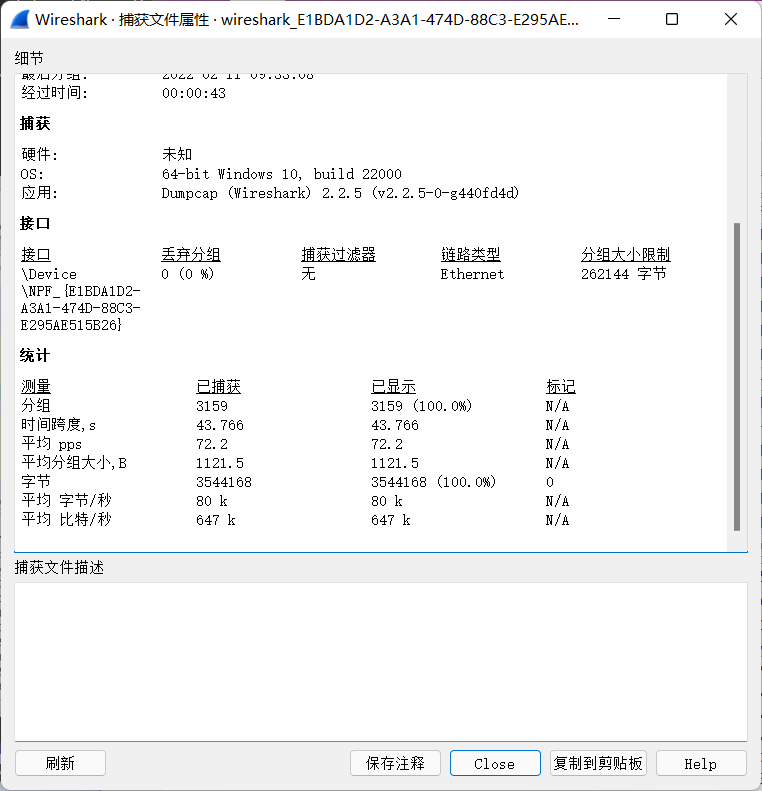Click the dropped packets value 0 (0 %)
Viewport: 762px width, 791px height.
pyautogui.click(x=188, y=274)
